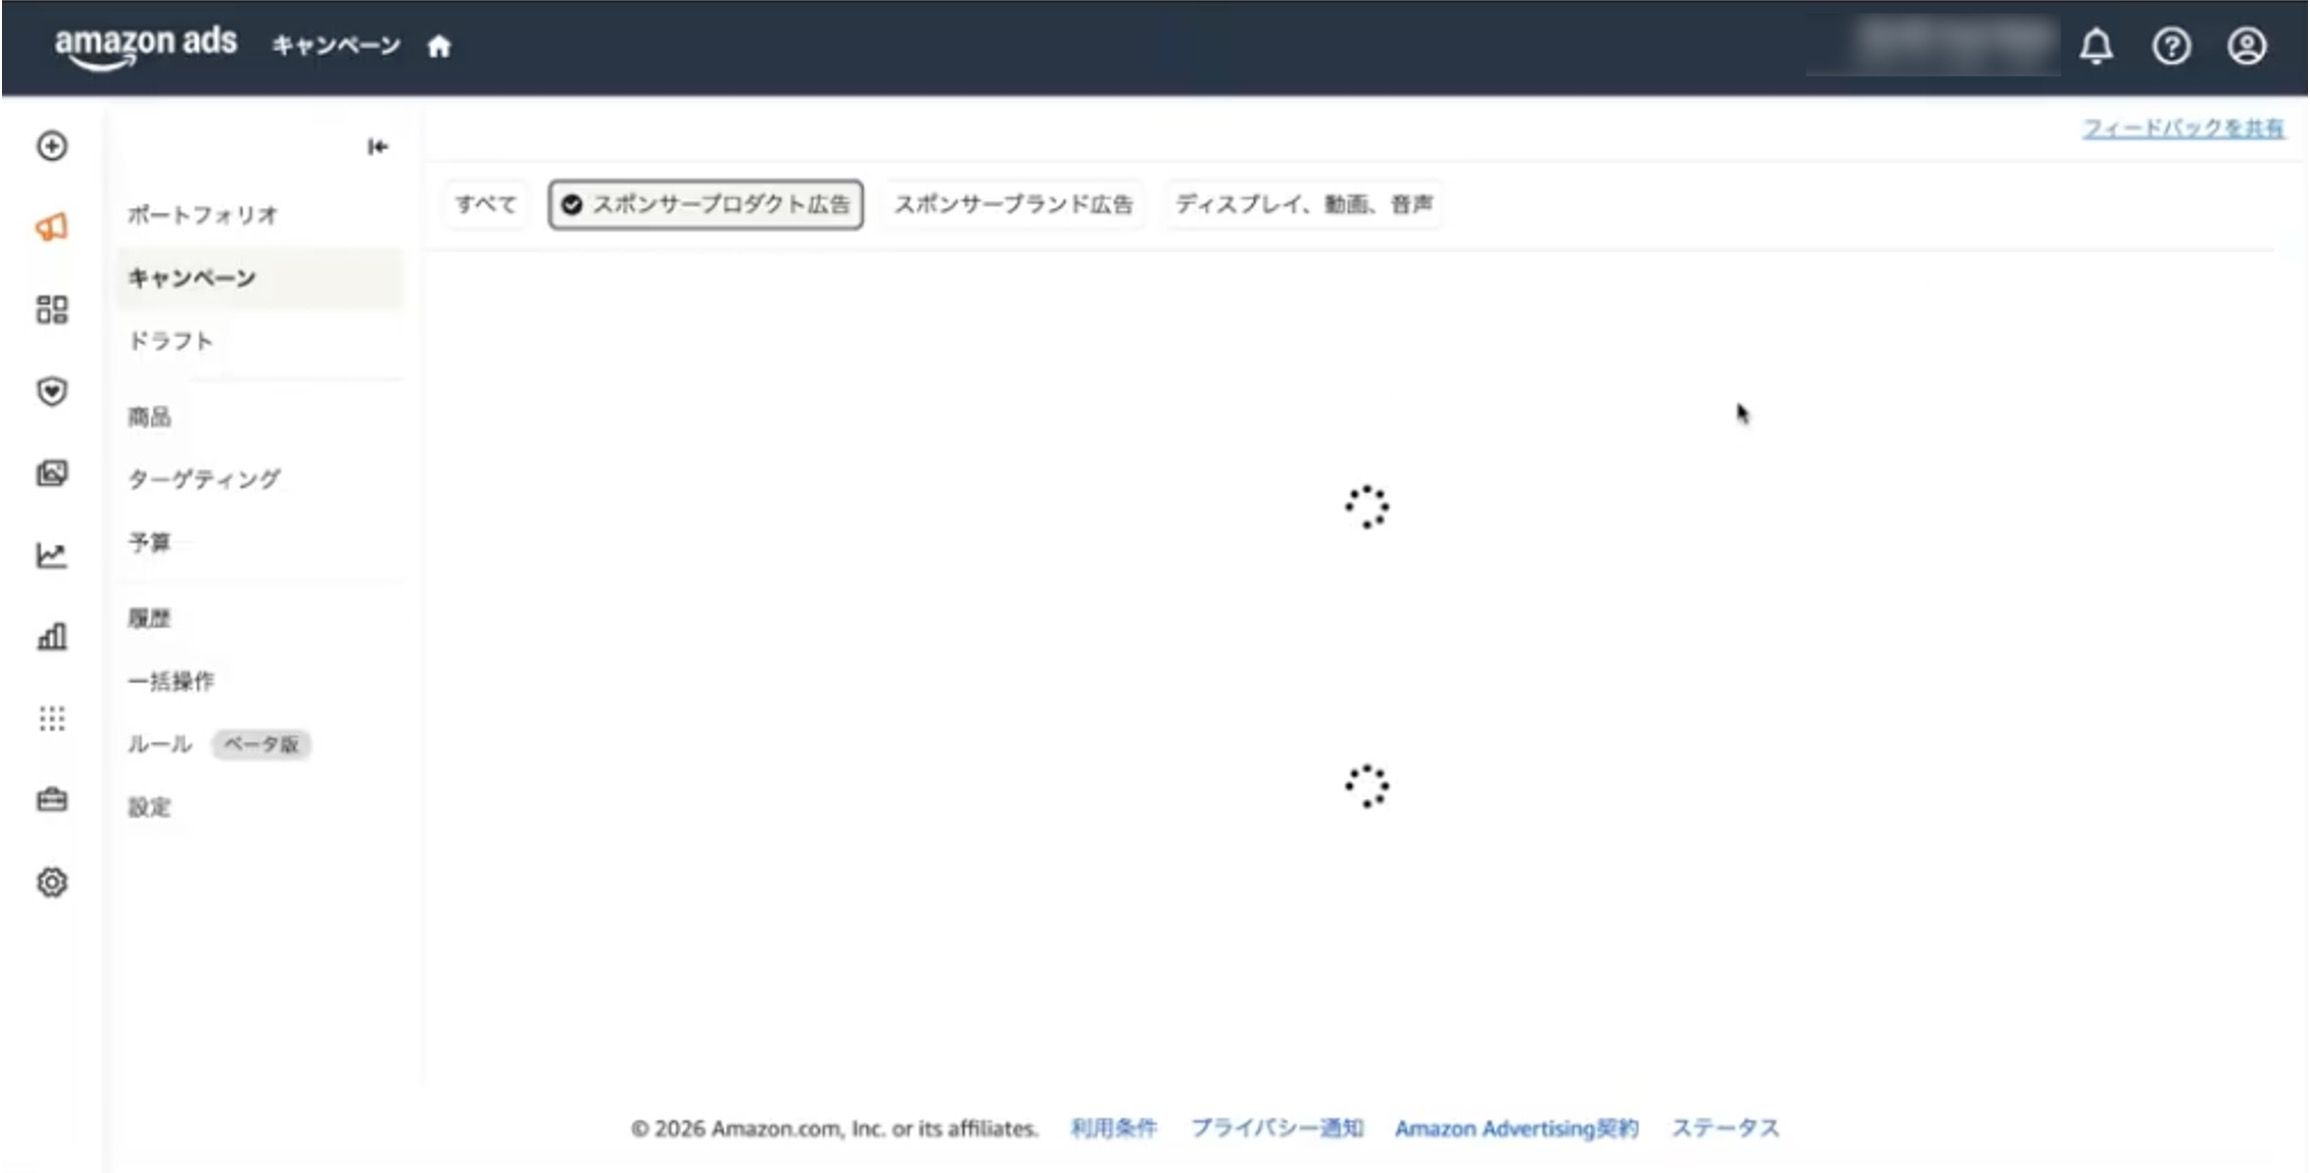The width and height of the screenshot is (2310, 1173).
Task: Open the gear settings sidebar icon
Action: 52,882
